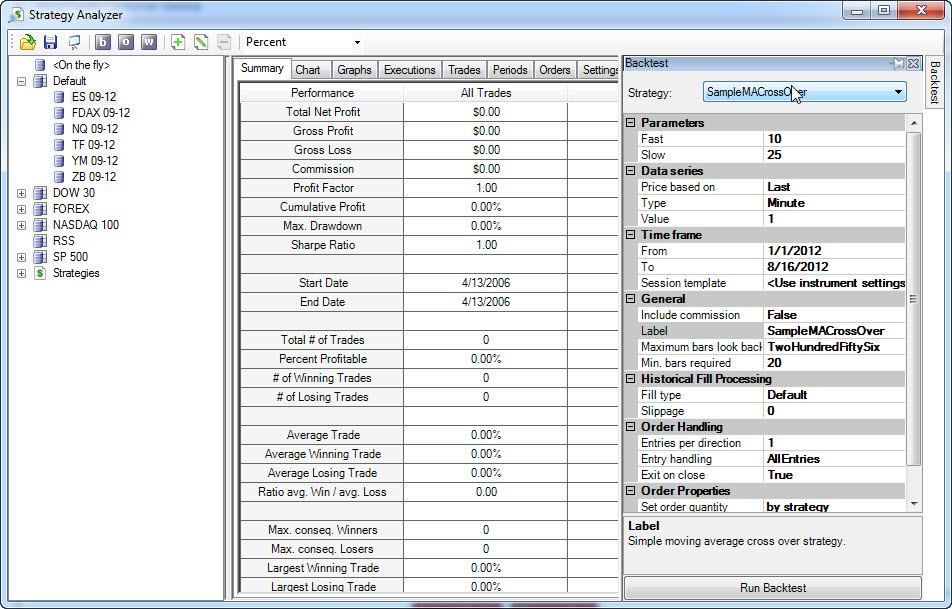Viewport: 952px width, 609px height.
Task: Click the Performance column header
Action: click(322, 93)
